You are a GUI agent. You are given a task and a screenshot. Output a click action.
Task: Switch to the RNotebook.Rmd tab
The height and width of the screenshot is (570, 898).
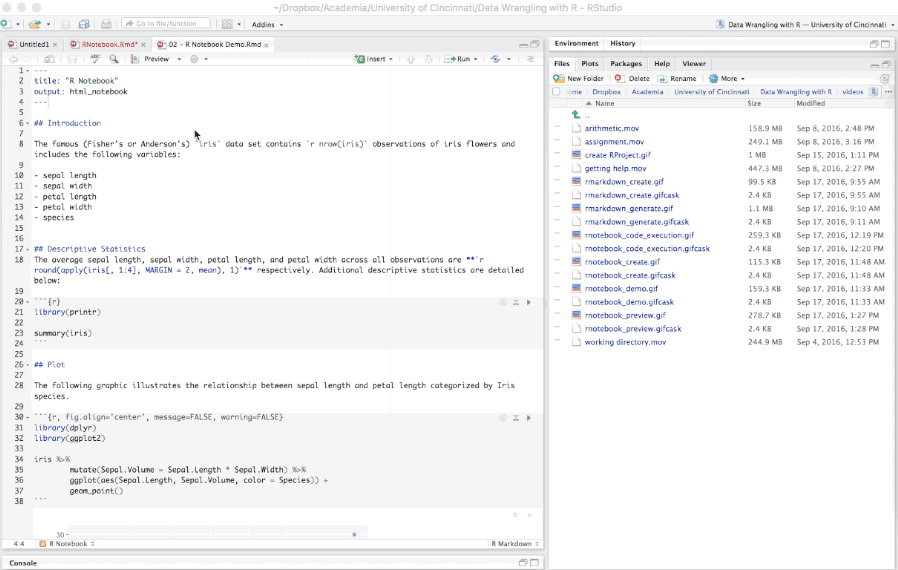[109, 44]
